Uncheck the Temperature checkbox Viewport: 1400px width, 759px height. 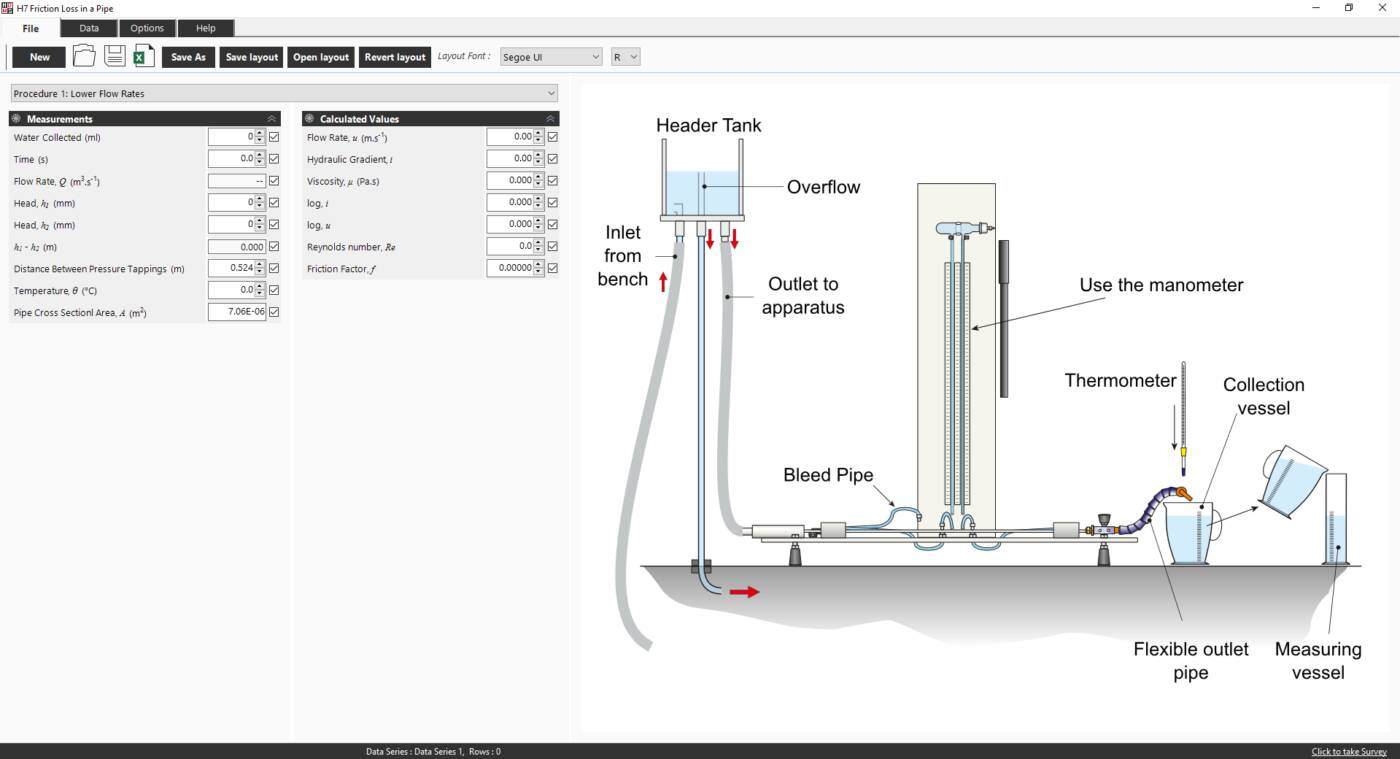click(274, 290)
